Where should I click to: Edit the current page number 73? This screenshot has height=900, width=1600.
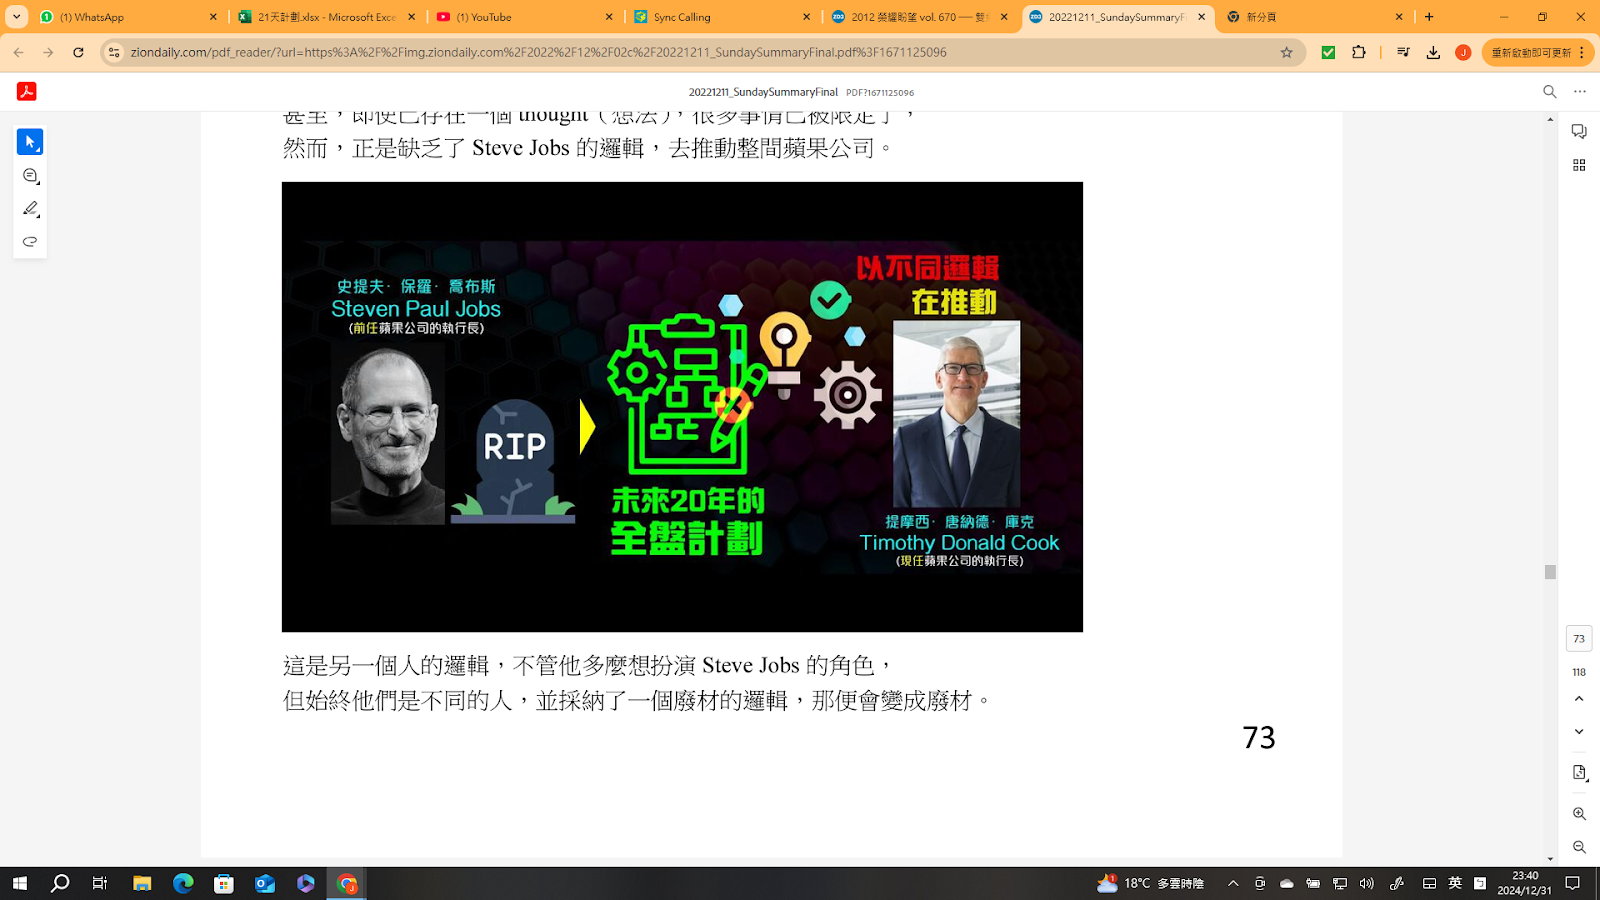click(x=1579, y=639)
